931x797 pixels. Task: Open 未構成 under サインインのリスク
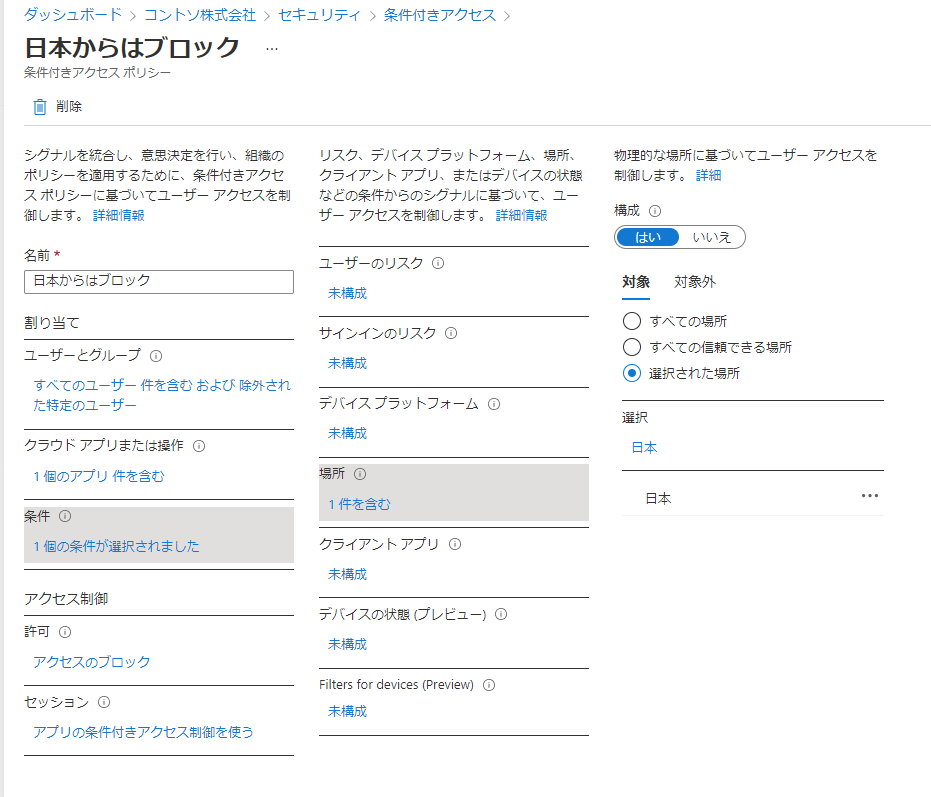[x=347, y=363]
